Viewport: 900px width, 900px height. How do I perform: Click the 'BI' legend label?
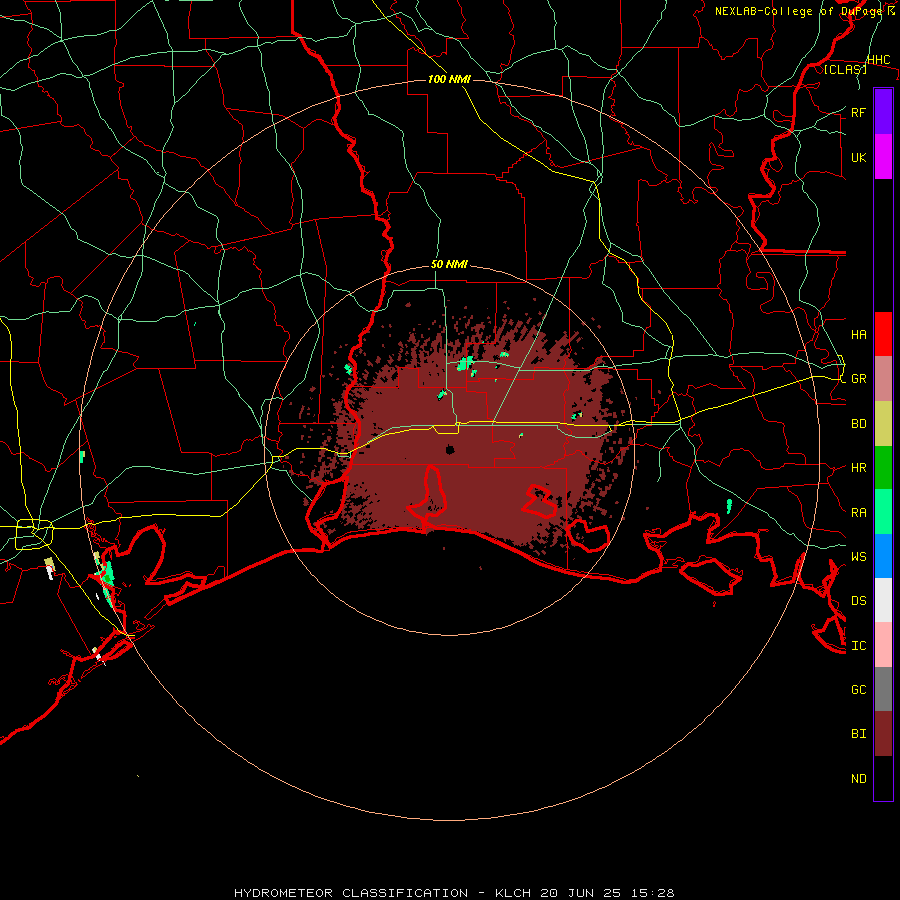858,734
